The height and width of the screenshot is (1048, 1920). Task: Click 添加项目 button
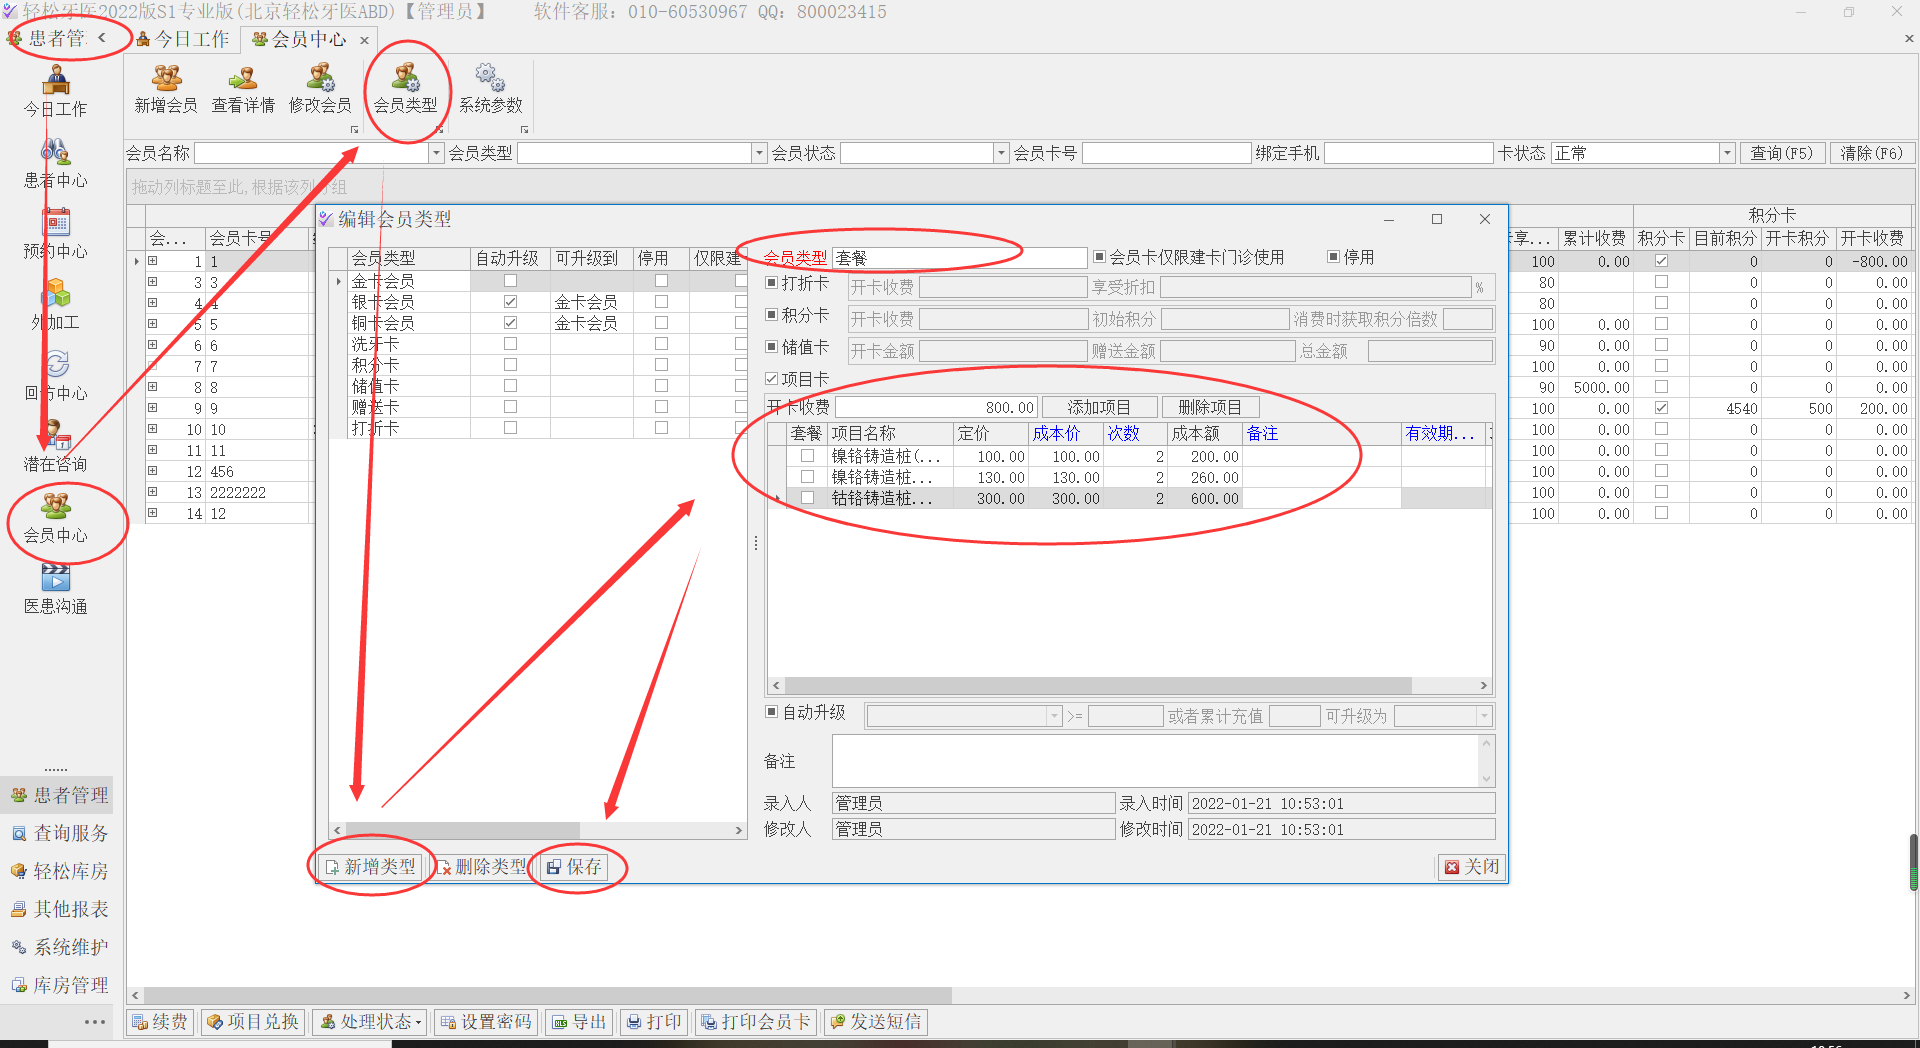(1099, 407)
